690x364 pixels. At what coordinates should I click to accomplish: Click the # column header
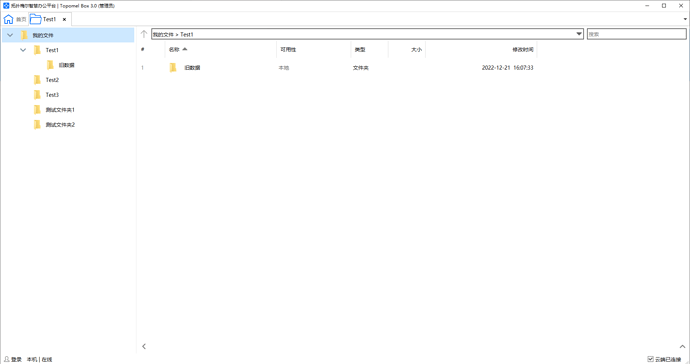pyautogui.click(x=143, y=50)
